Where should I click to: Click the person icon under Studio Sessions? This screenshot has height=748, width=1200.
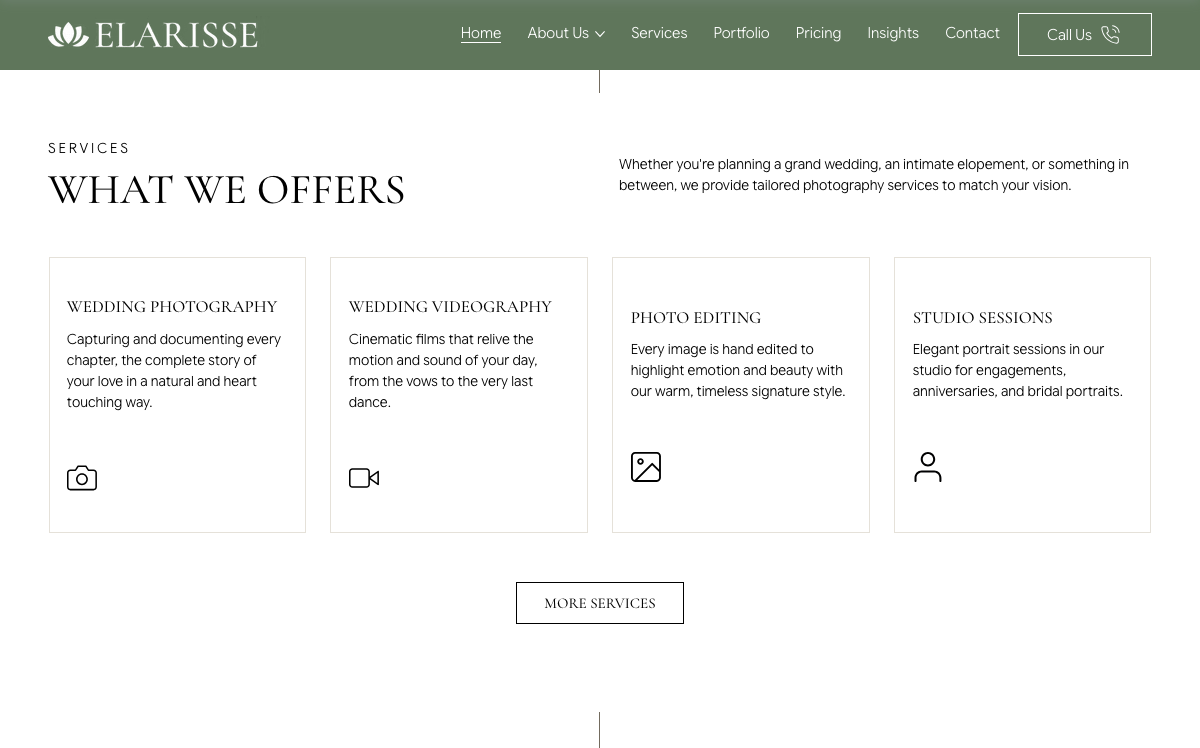coord(928,467)
